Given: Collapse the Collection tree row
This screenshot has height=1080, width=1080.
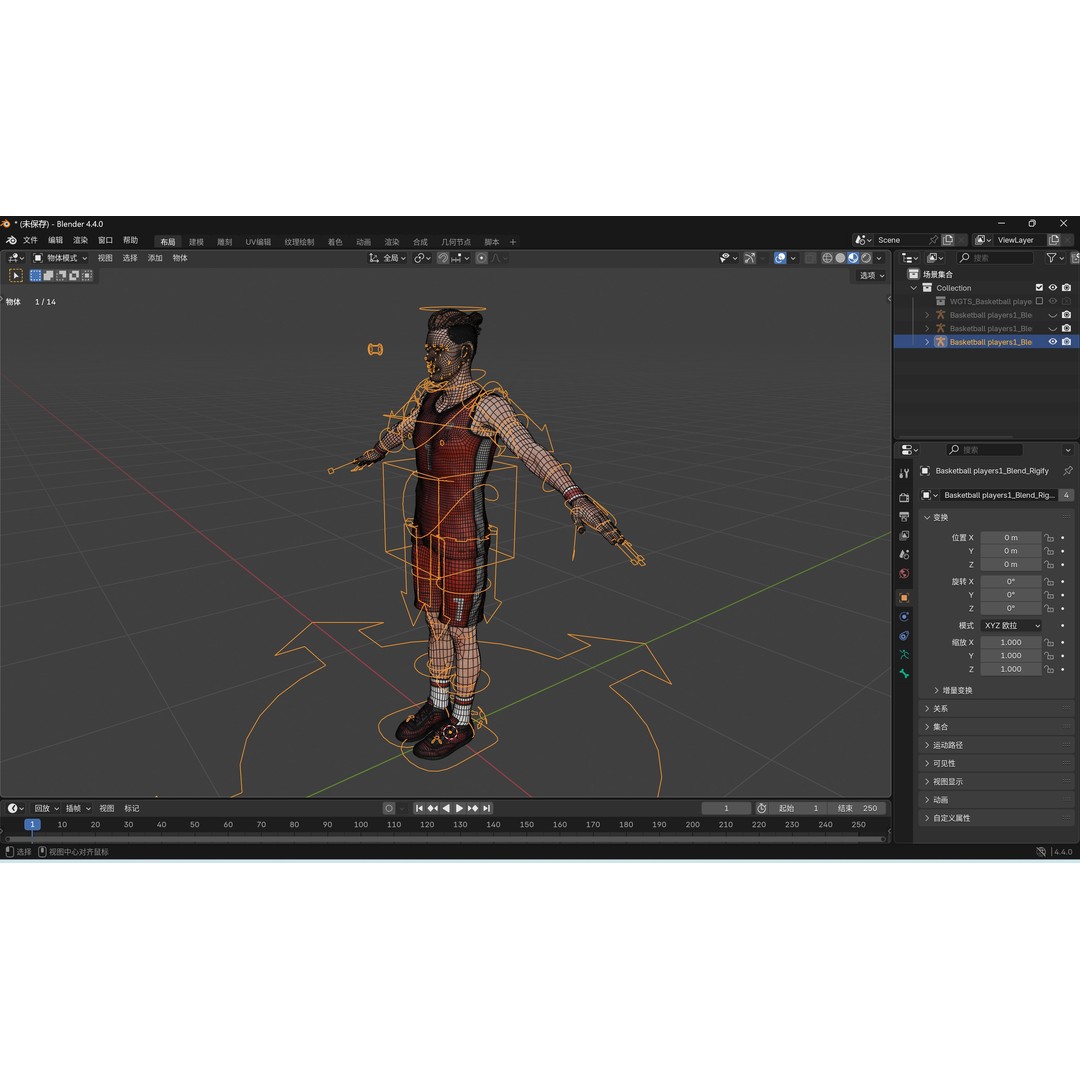Looking at the screenshot, I should coord(914,288).
